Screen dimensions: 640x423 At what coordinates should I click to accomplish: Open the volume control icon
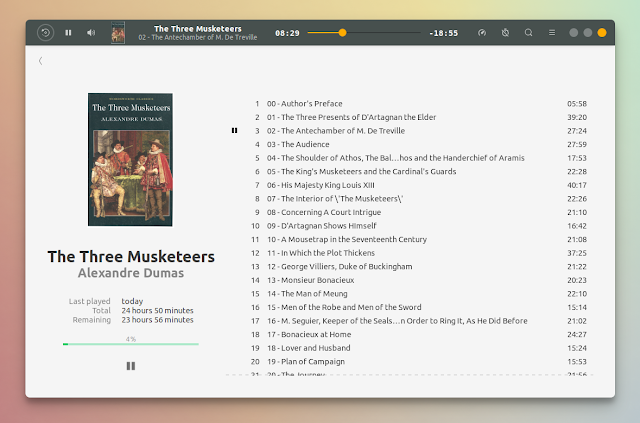pyautogui.click(x=91, y=33)
